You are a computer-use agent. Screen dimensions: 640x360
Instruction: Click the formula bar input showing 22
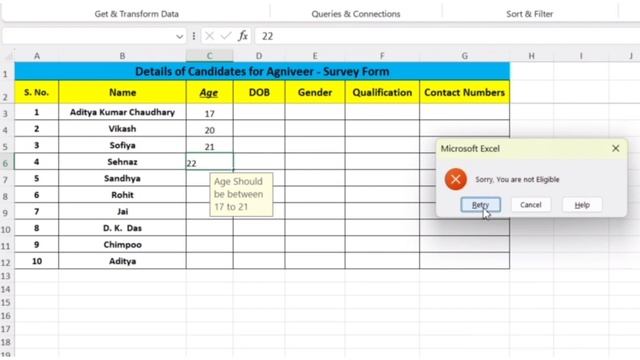447,36
